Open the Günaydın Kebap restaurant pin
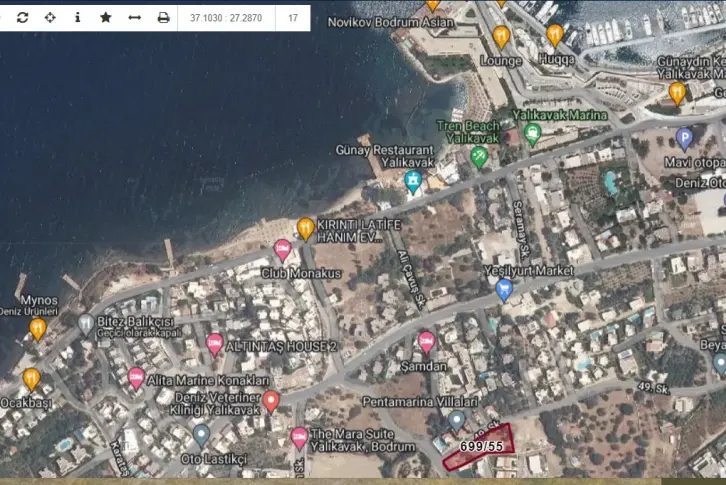 pyautogui.click(x=677, y=94)
